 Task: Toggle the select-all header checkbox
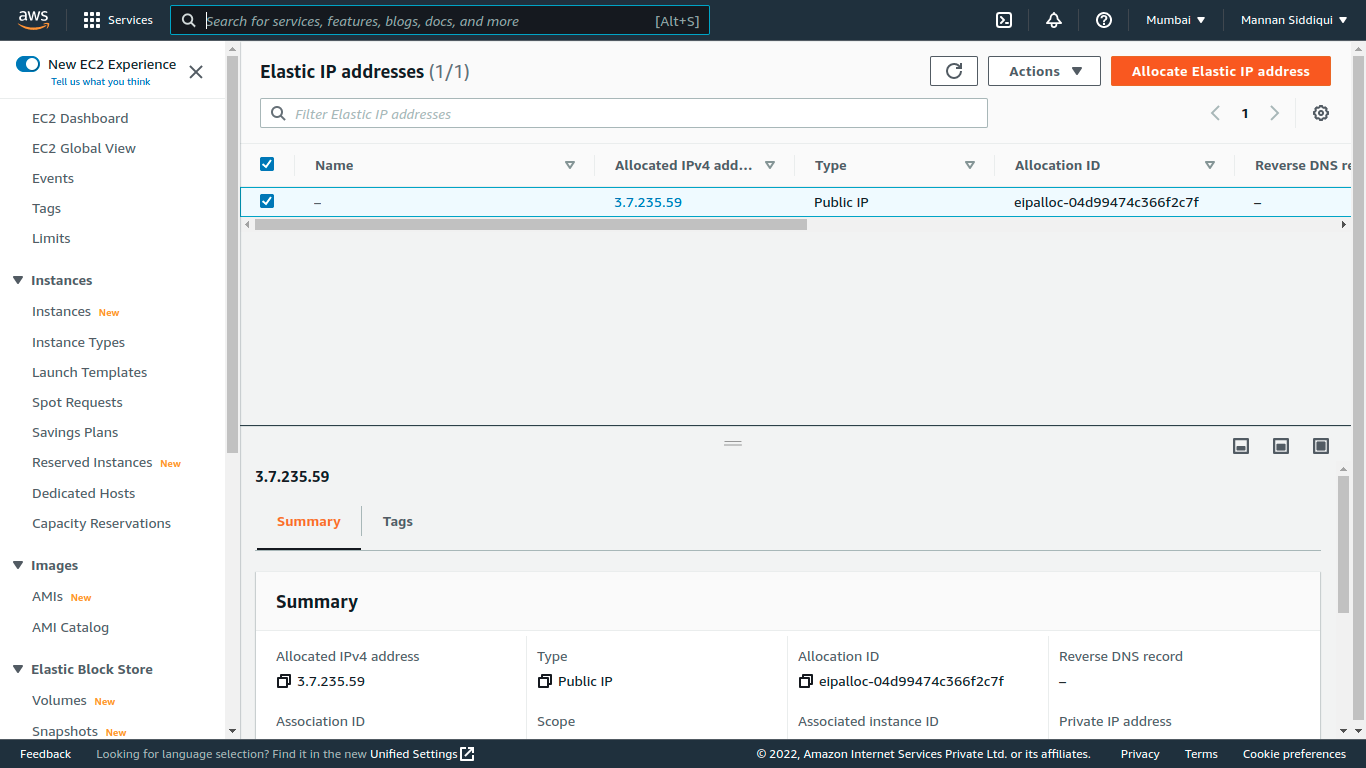pos(267,164)
